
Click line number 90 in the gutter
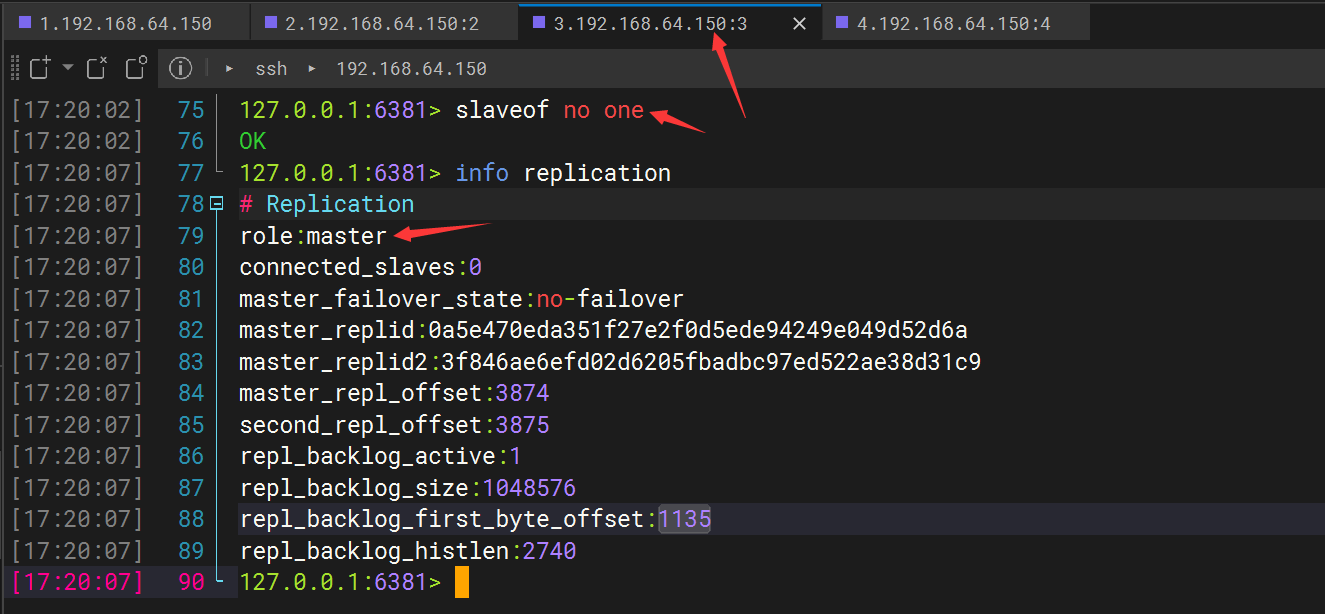click(x=190, y=581)
